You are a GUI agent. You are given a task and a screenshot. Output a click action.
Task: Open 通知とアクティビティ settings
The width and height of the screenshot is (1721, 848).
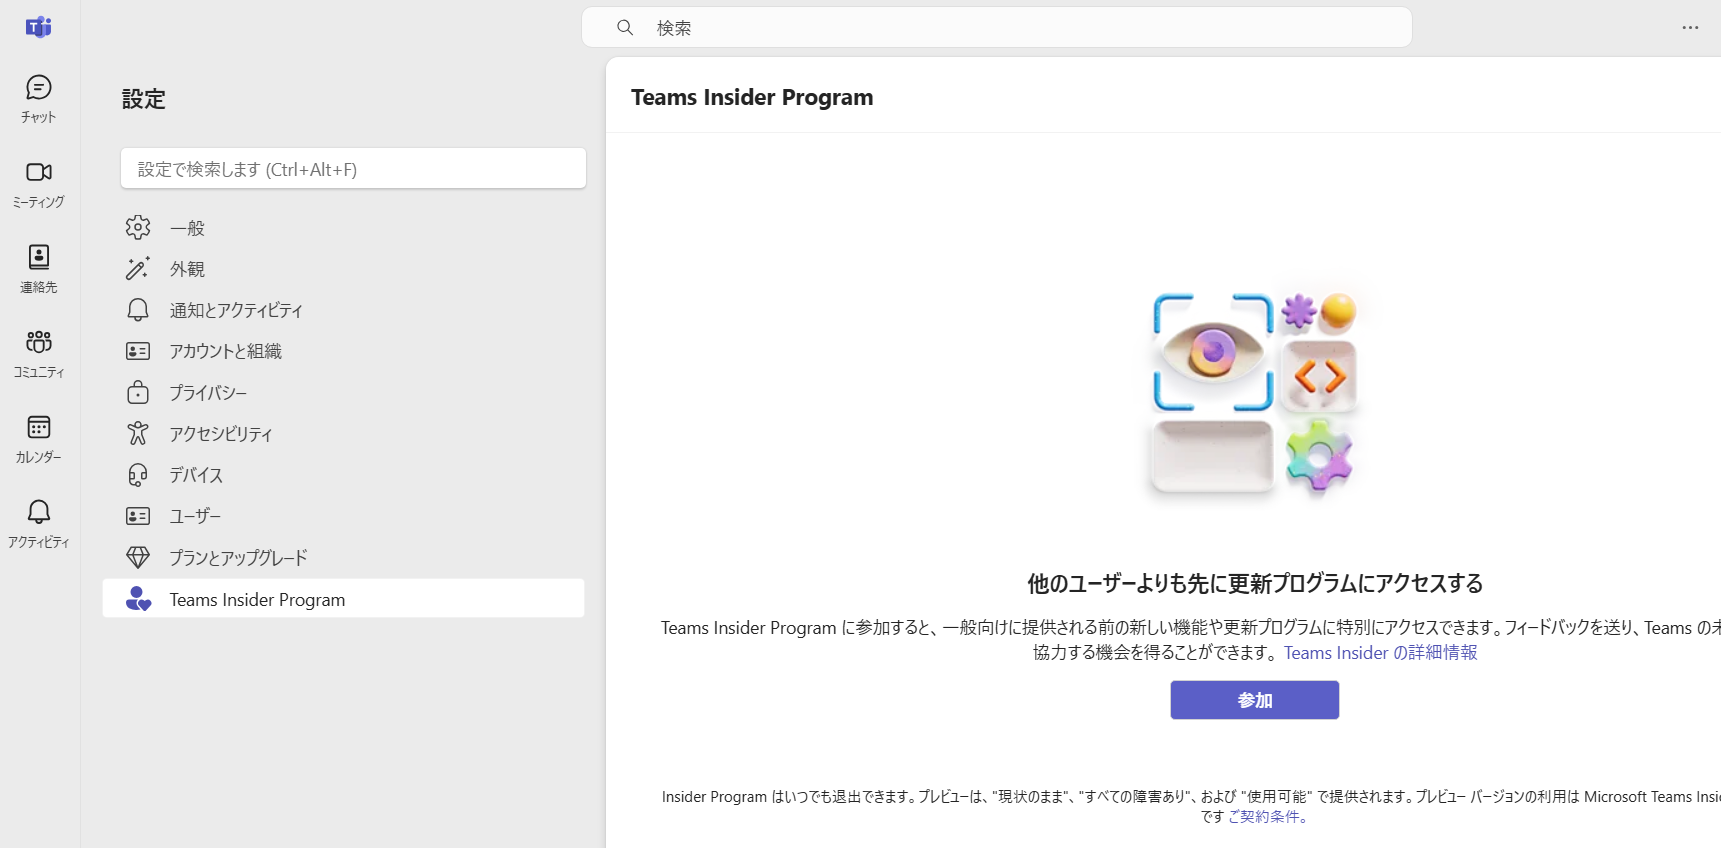(x=343, y=310)
